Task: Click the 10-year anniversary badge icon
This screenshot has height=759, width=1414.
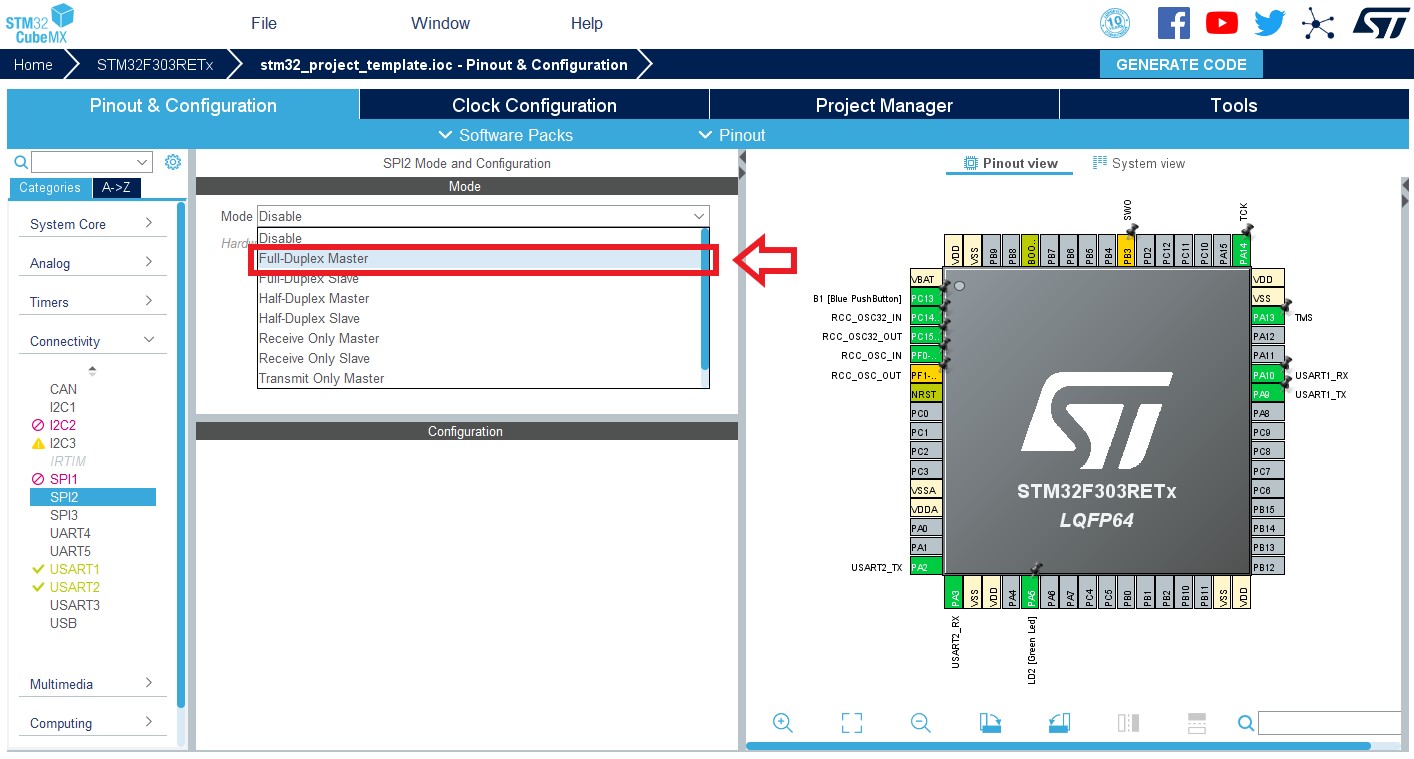Action: [x=1115, y=23]
